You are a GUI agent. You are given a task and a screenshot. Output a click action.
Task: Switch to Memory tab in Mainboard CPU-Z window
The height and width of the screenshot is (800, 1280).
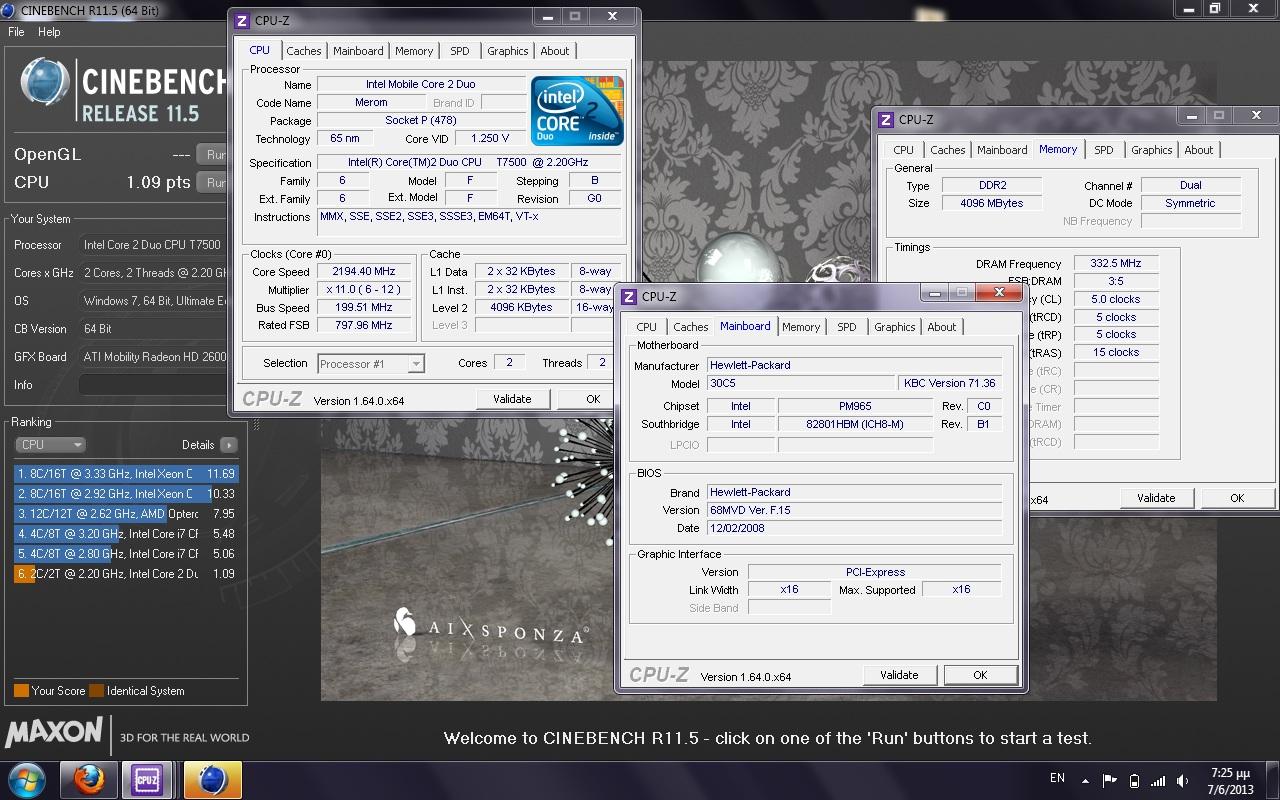[801, 327]
